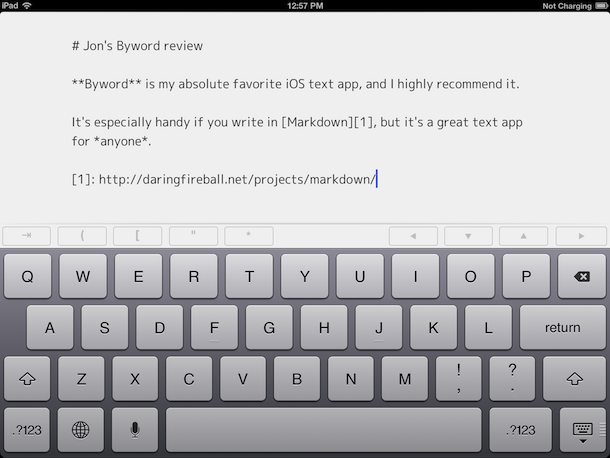Viewport: 610px width, 458px height.
Task: Move the cursor up with the arrow key
Action: pos(524,236)
